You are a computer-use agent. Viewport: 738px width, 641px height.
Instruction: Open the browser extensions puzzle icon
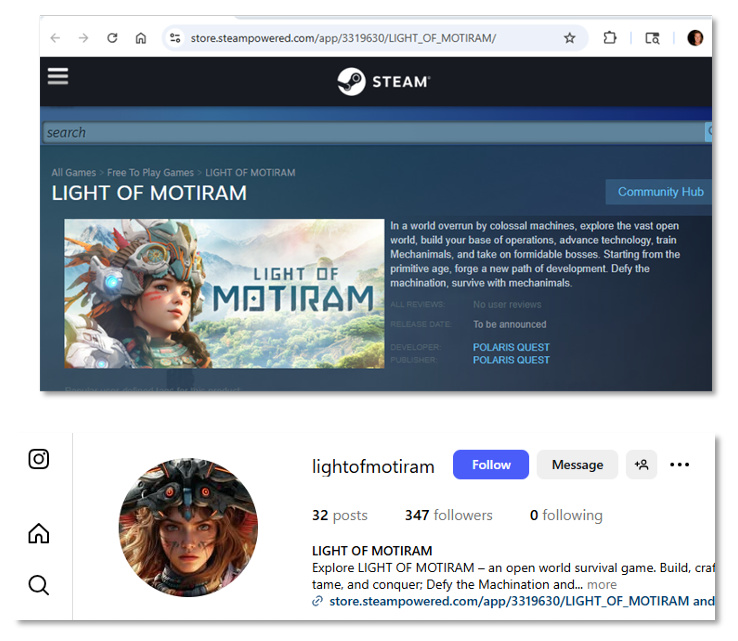click(610, 38)
